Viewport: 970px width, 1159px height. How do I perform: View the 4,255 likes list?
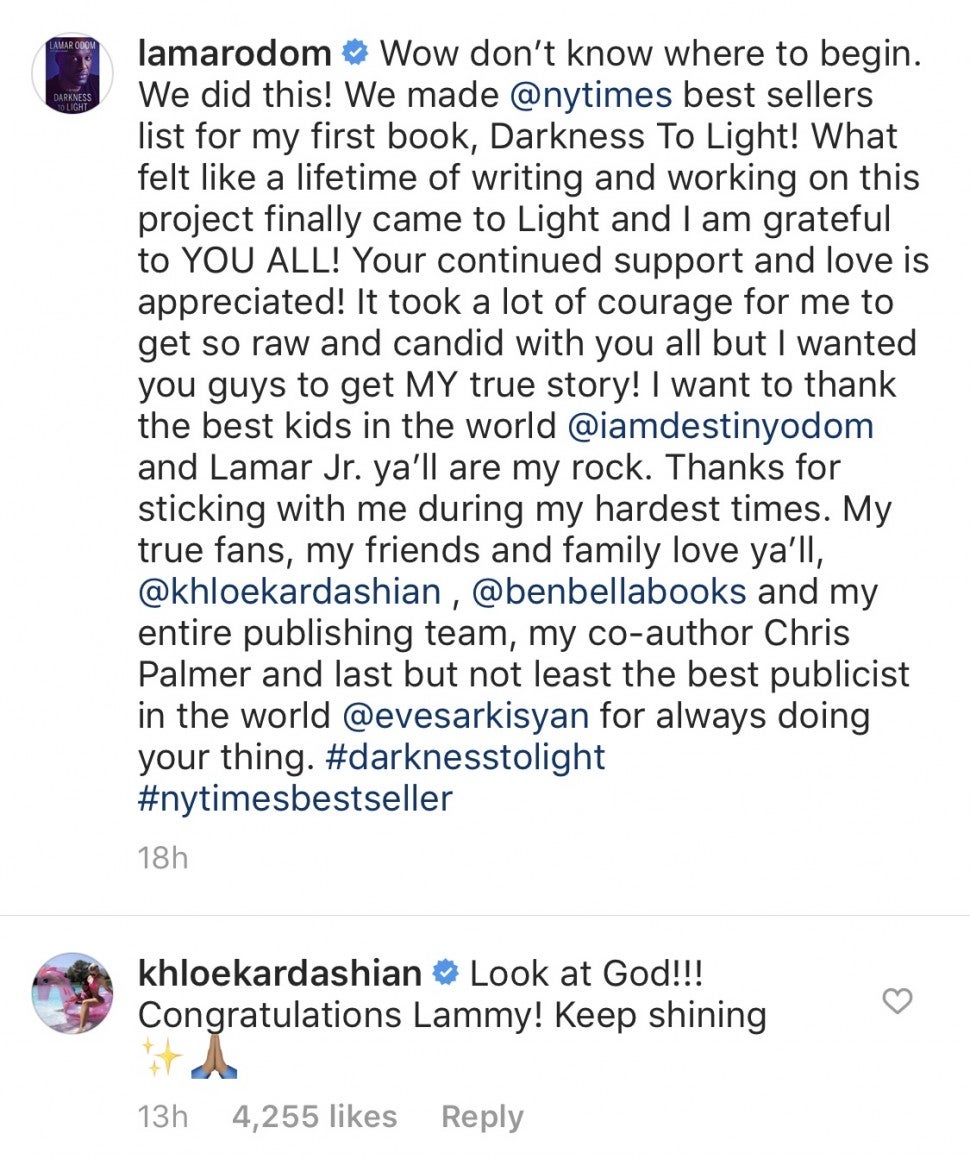(314, 1117)
